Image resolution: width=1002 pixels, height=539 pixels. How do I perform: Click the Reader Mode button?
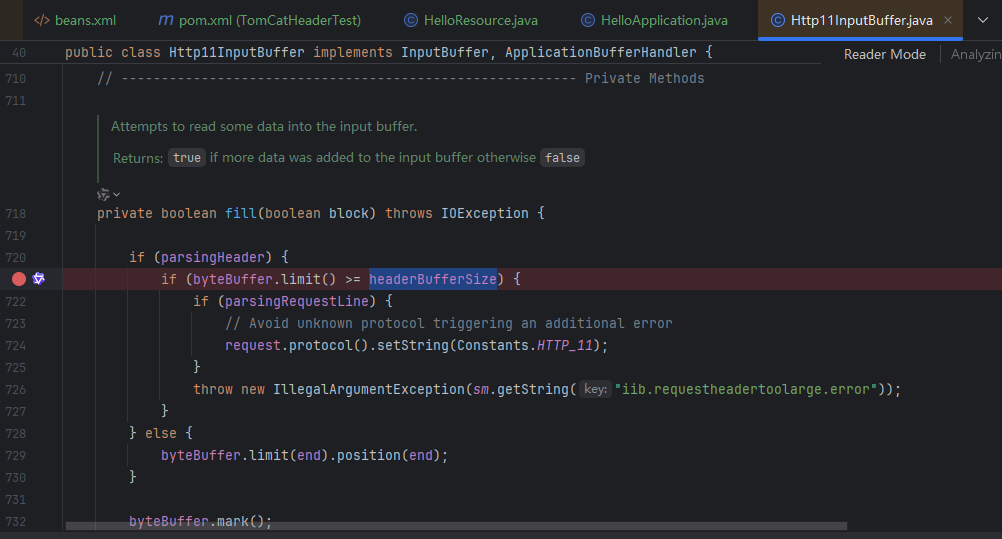pyautogui.click(x=884, y=54)
